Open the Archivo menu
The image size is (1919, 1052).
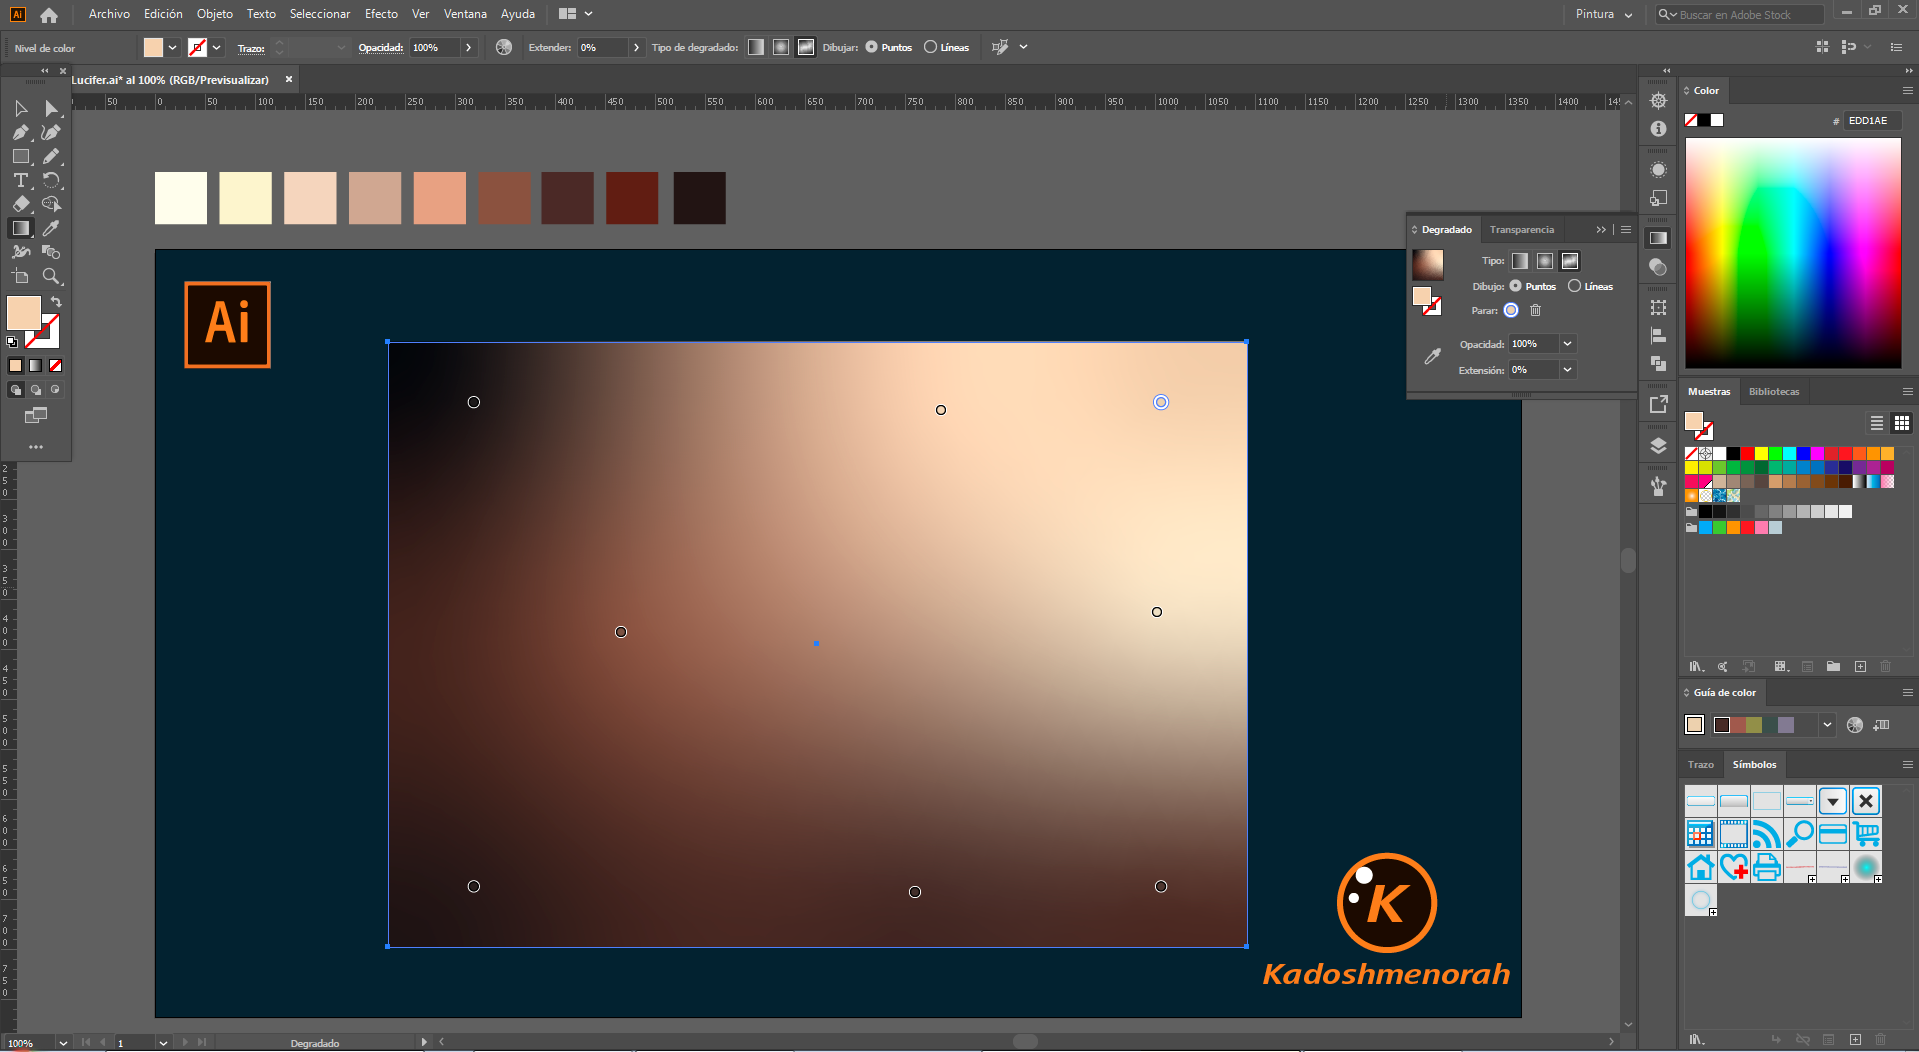tap(109, 14)
